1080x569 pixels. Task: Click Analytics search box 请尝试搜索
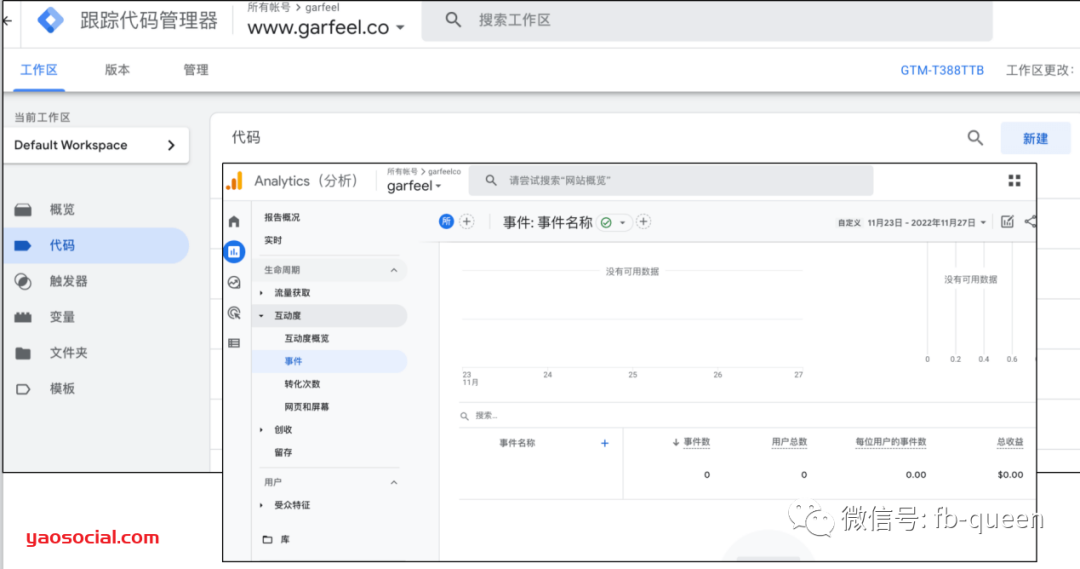click(x=671, y=180)
